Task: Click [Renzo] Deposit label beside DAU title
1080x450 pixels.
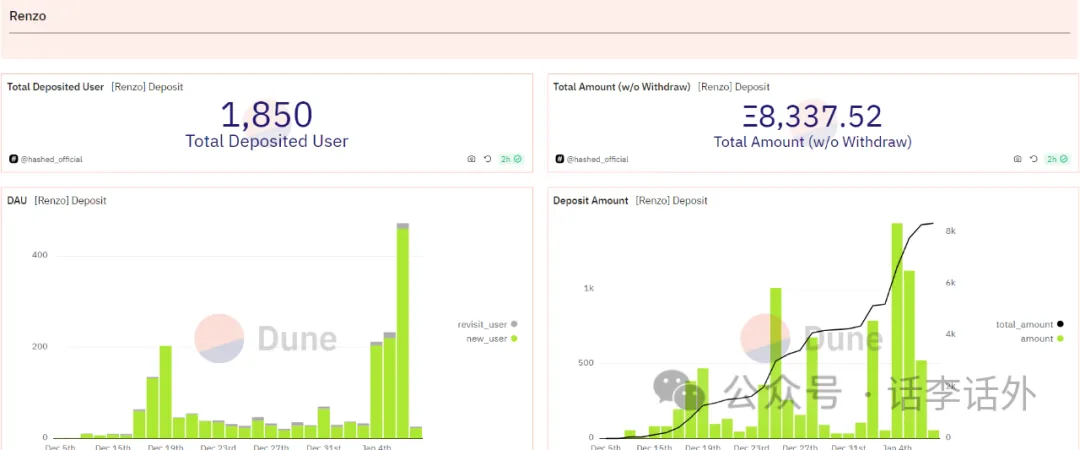Action: coord(70,201)
